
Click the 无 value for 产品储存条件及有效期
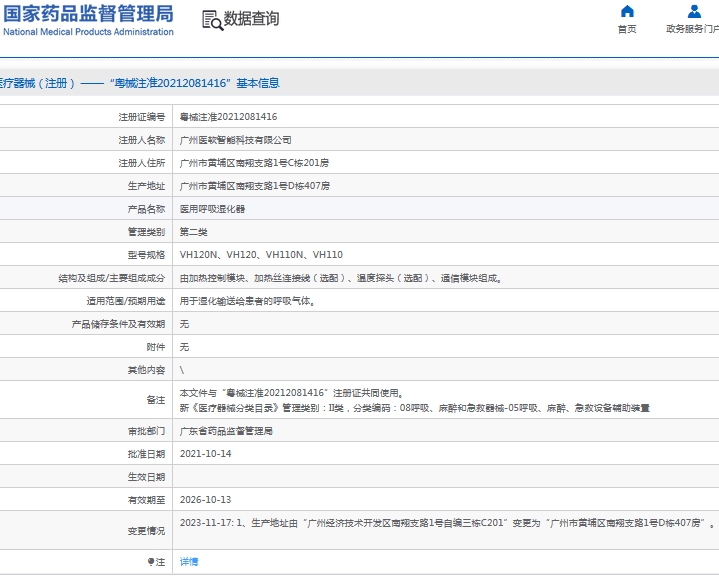coord(184,324)
